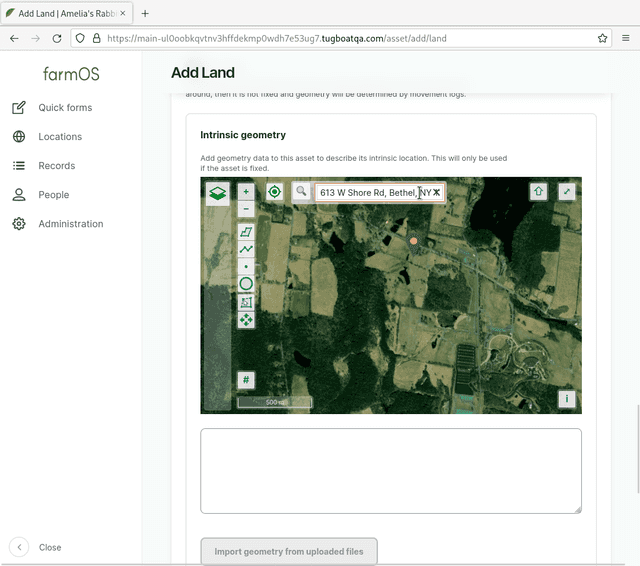The image size is (640, 566).
Task: Switch the map to fullscreen
Action: (x=567, y=191)
